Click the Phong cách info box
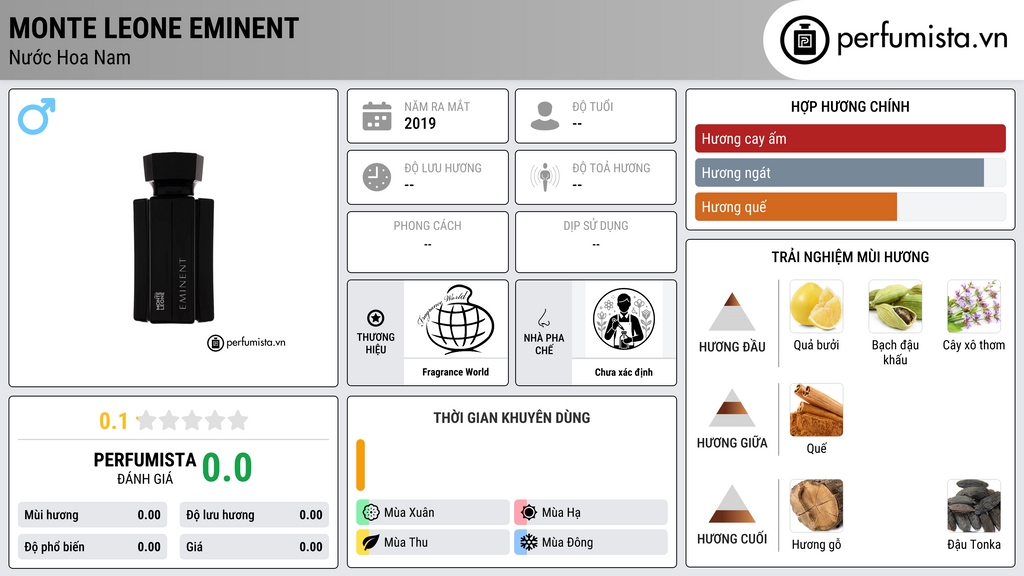1024x576 pixels. [428, 242]
